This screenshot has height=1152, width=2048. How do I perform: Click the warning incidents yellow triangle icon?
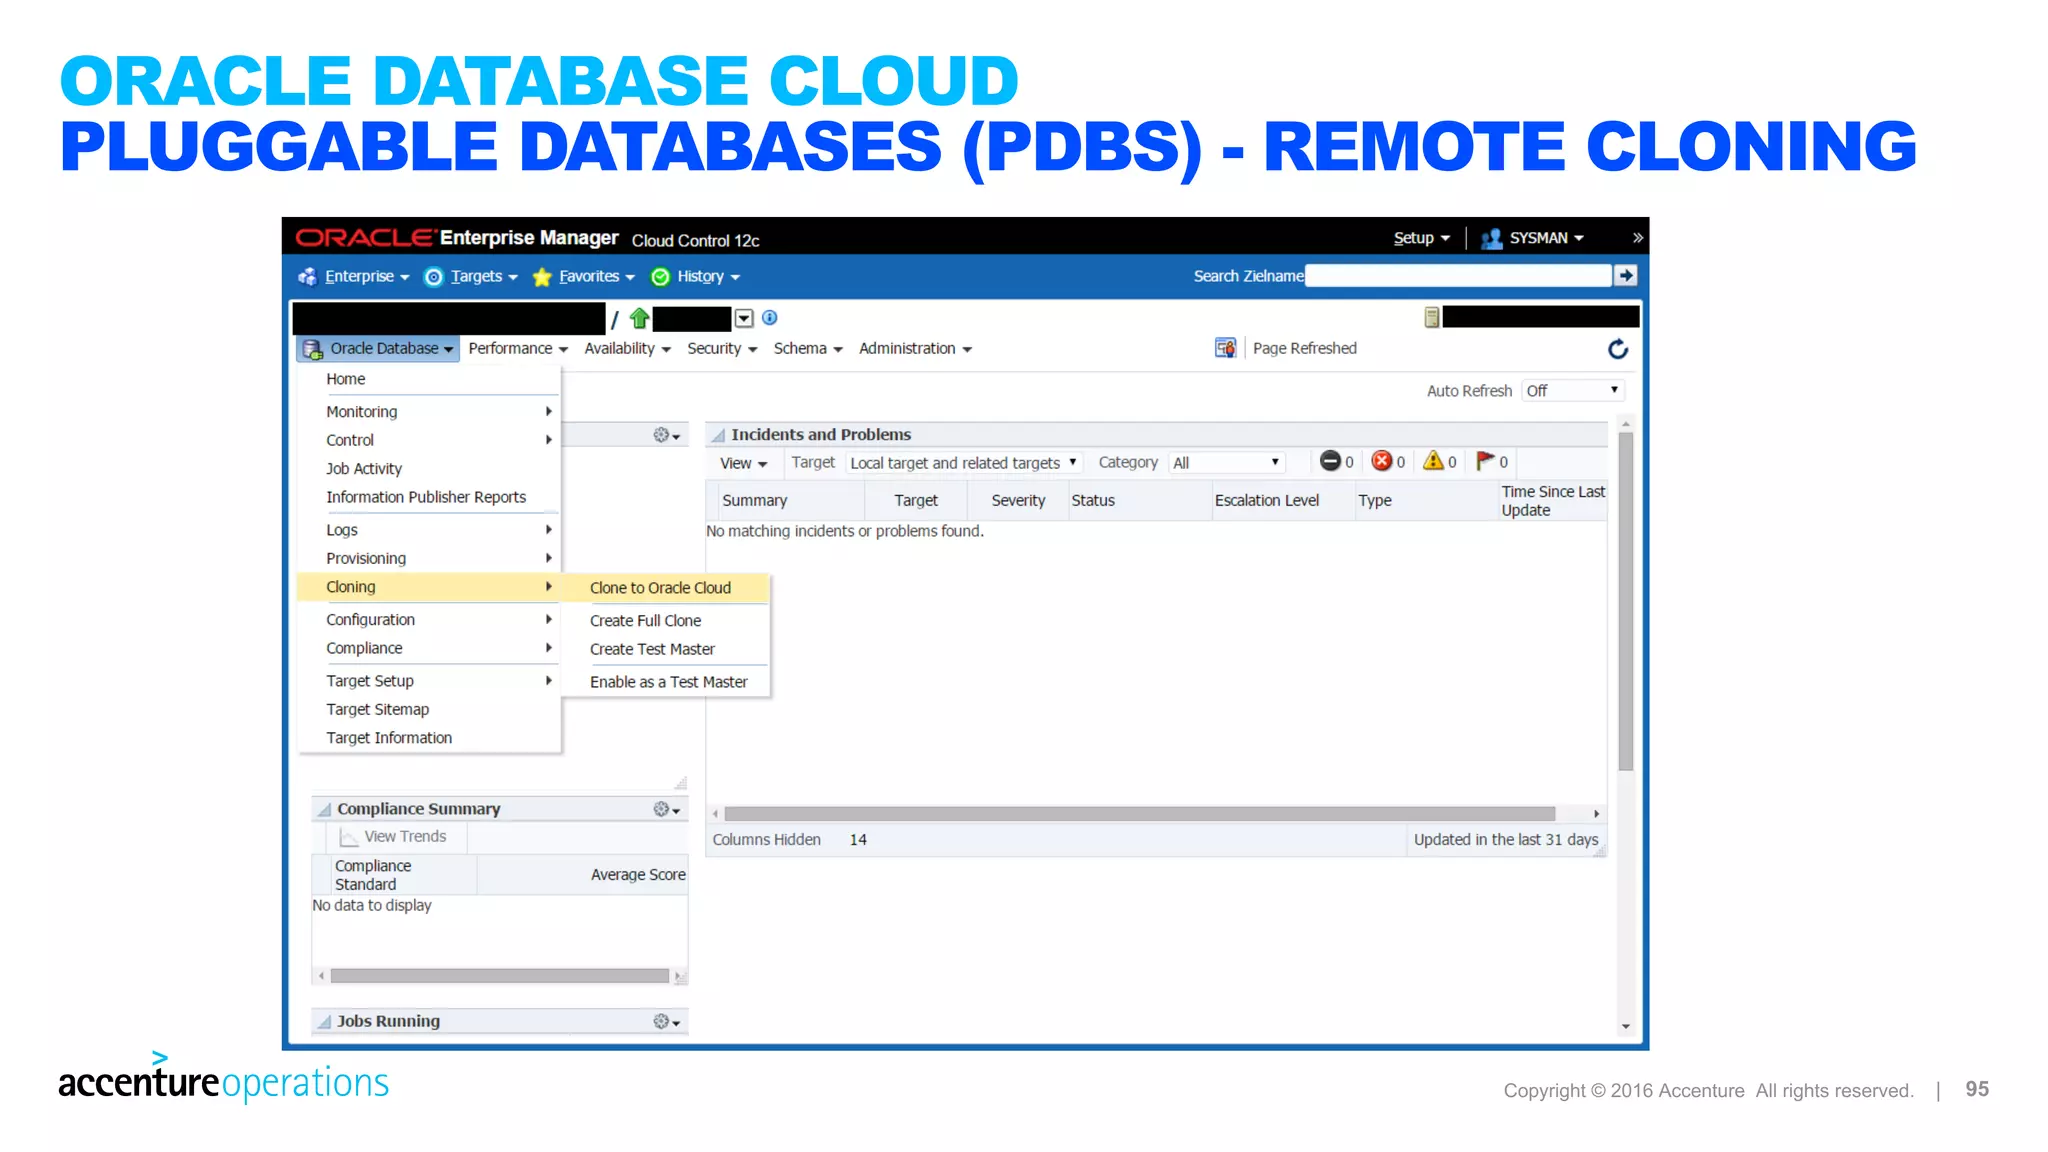coord(1433,461)
